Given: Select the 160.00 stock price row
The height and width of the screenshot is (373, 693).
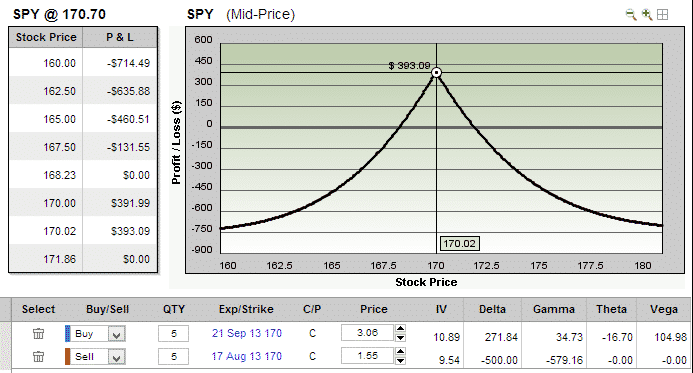Looking at the screenshot, I should pos(83,63).
